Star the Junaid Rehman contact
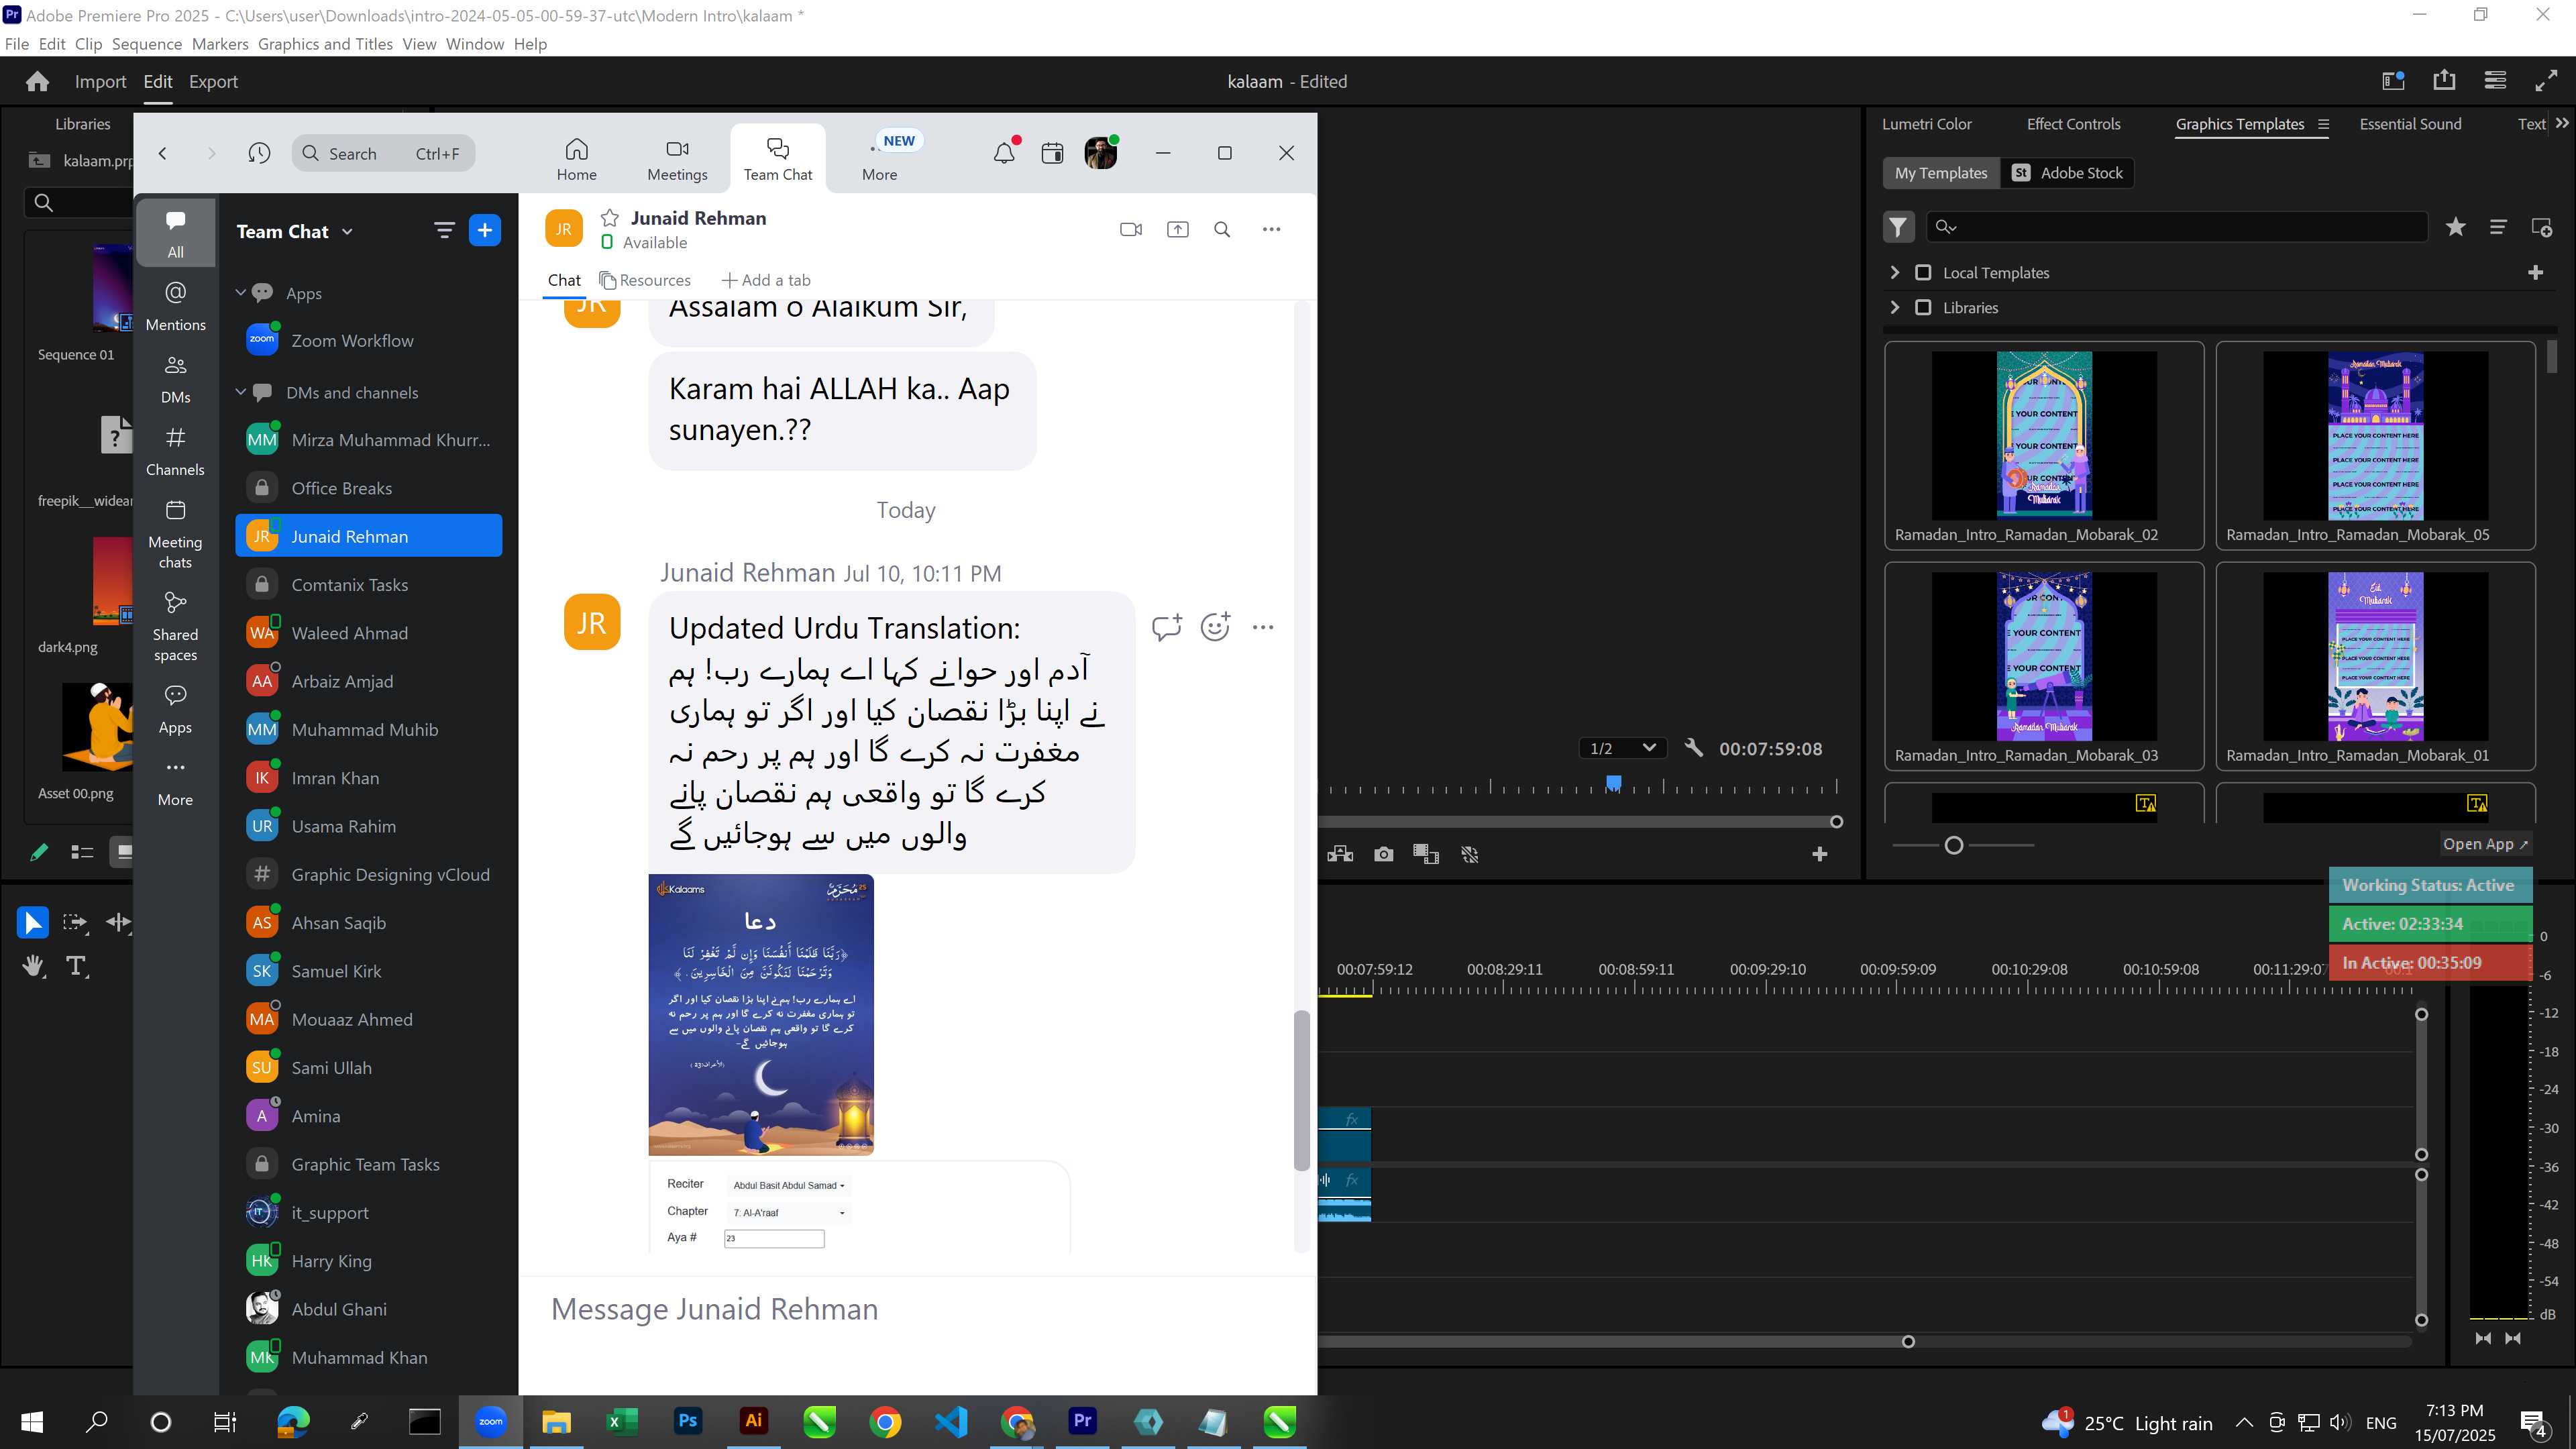Screen dimensions: 2576x1449 [x=609, y=218]
